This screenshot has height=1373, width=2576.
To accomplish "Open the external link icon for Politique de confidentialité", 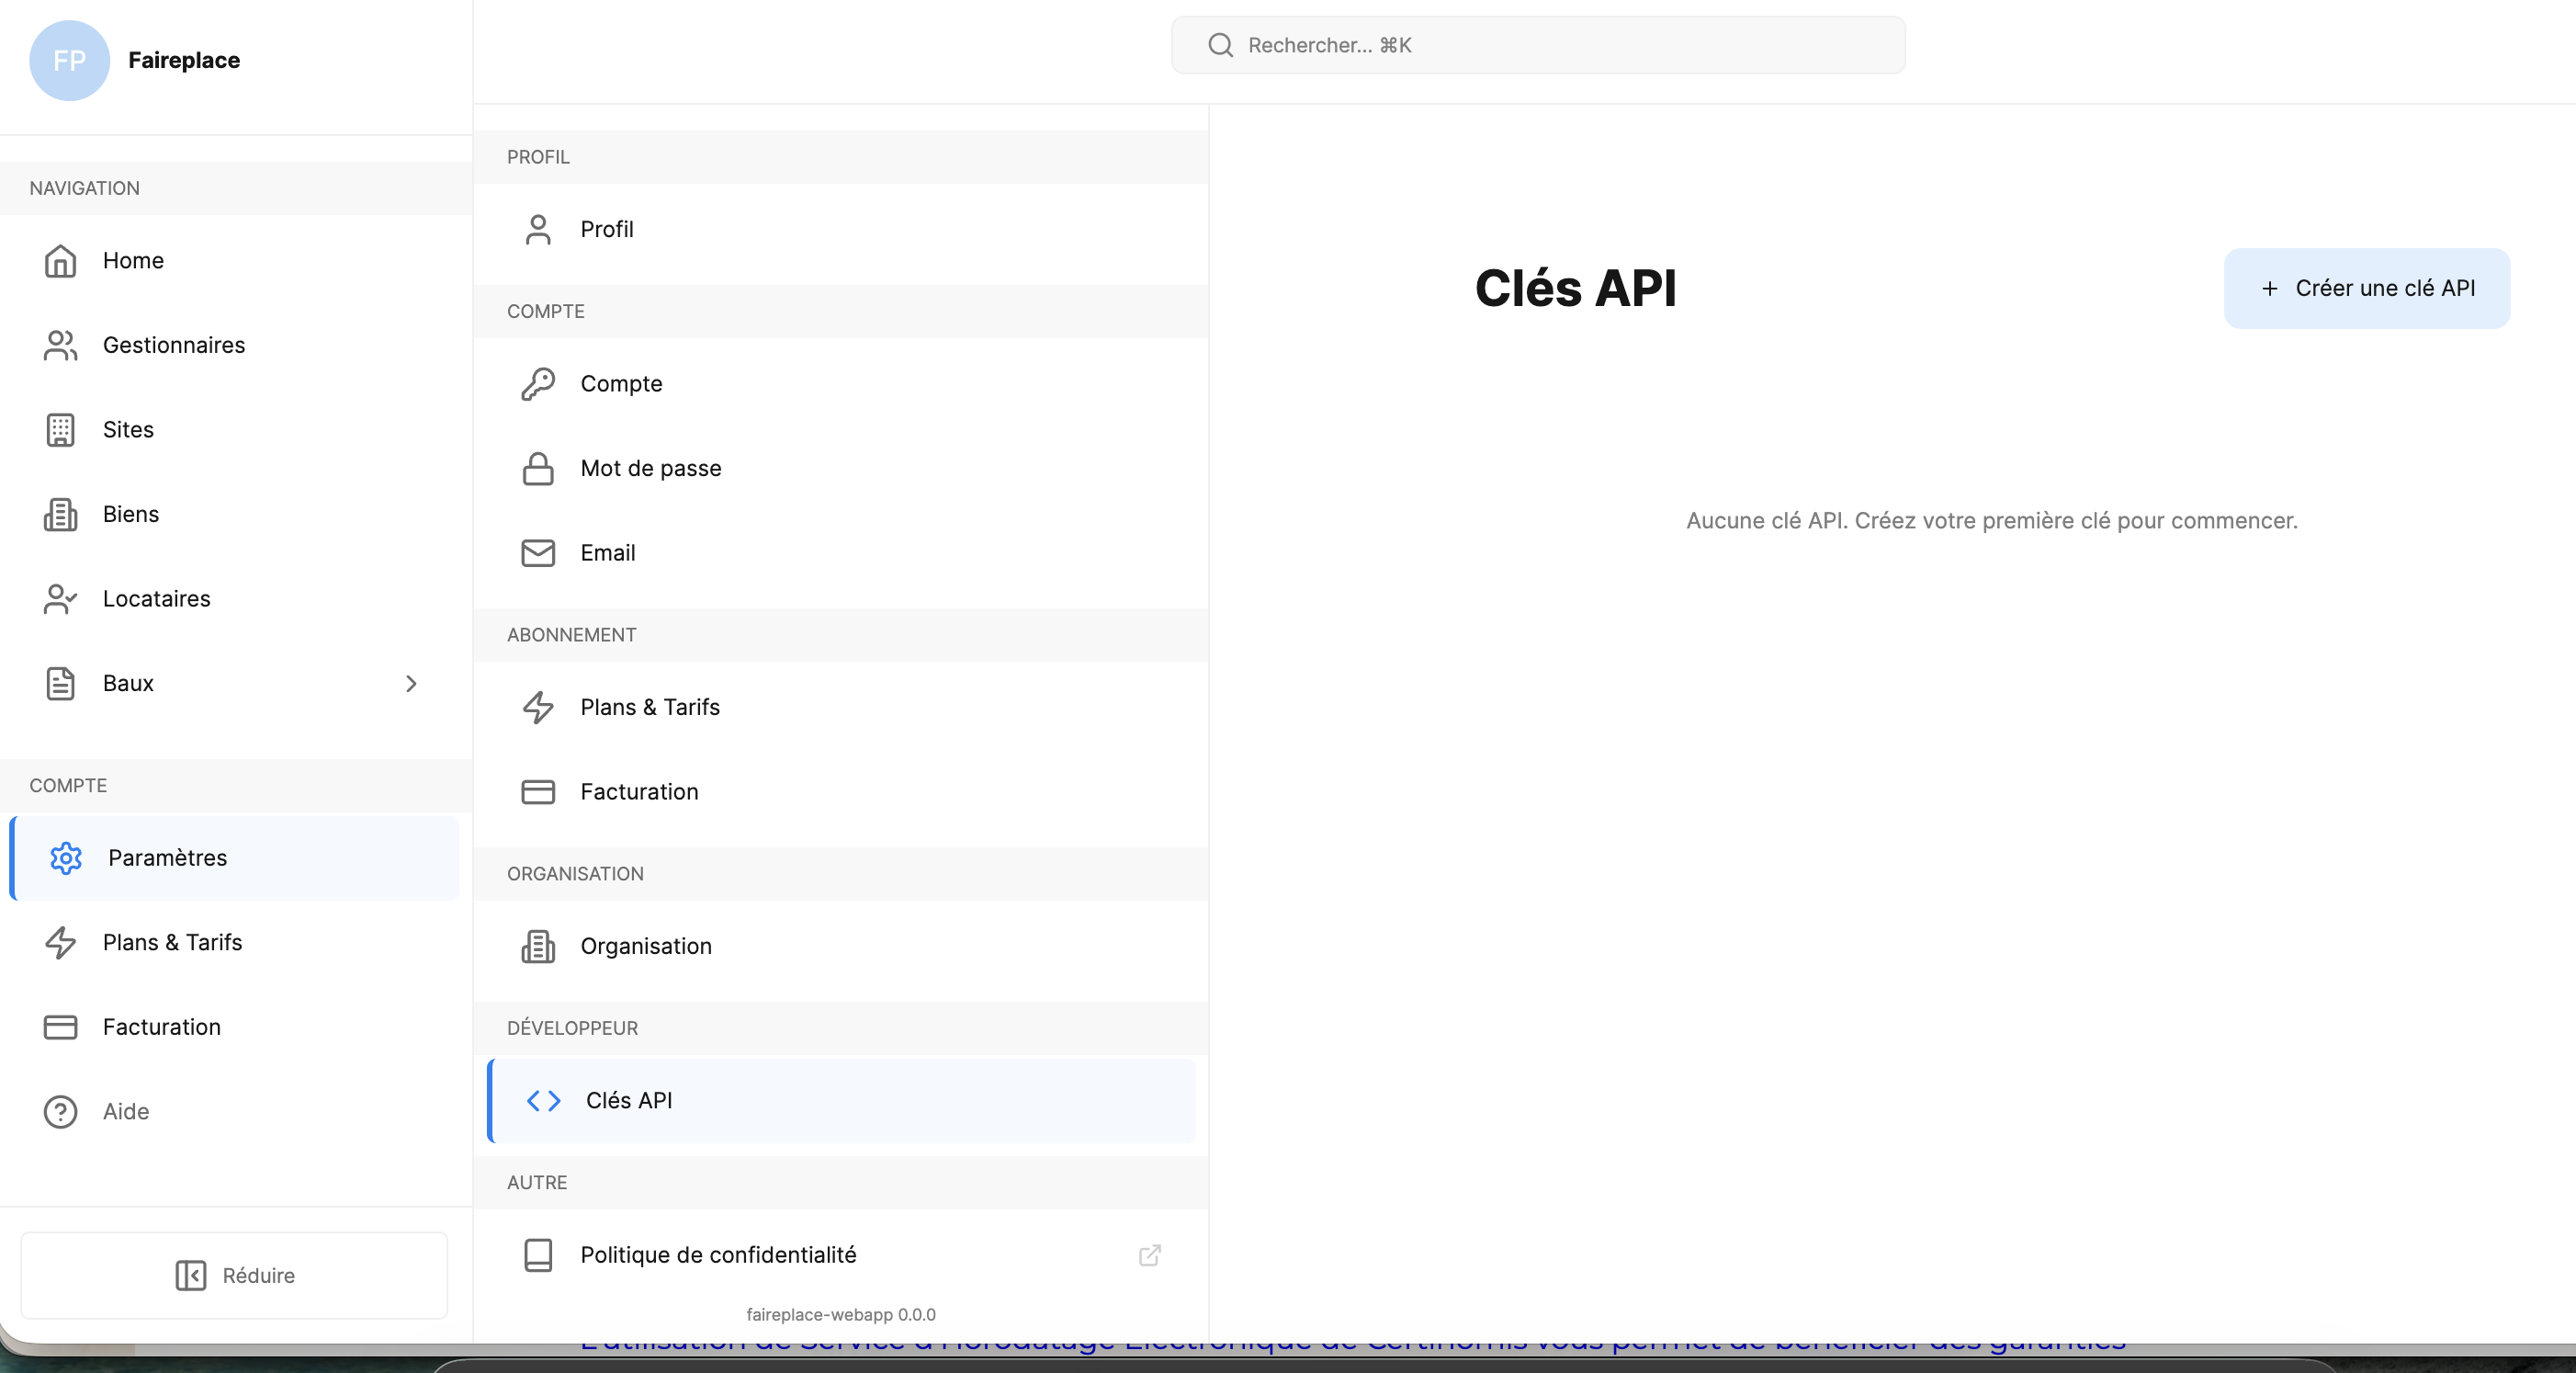I will tap(1149, 1255).
